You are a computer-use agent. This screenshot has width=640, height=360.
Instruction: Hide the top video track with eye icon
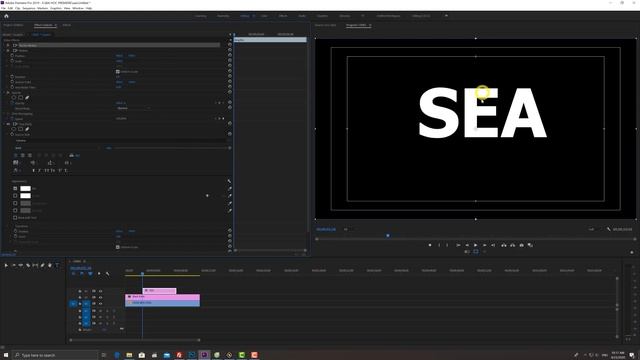pos(100,291)
